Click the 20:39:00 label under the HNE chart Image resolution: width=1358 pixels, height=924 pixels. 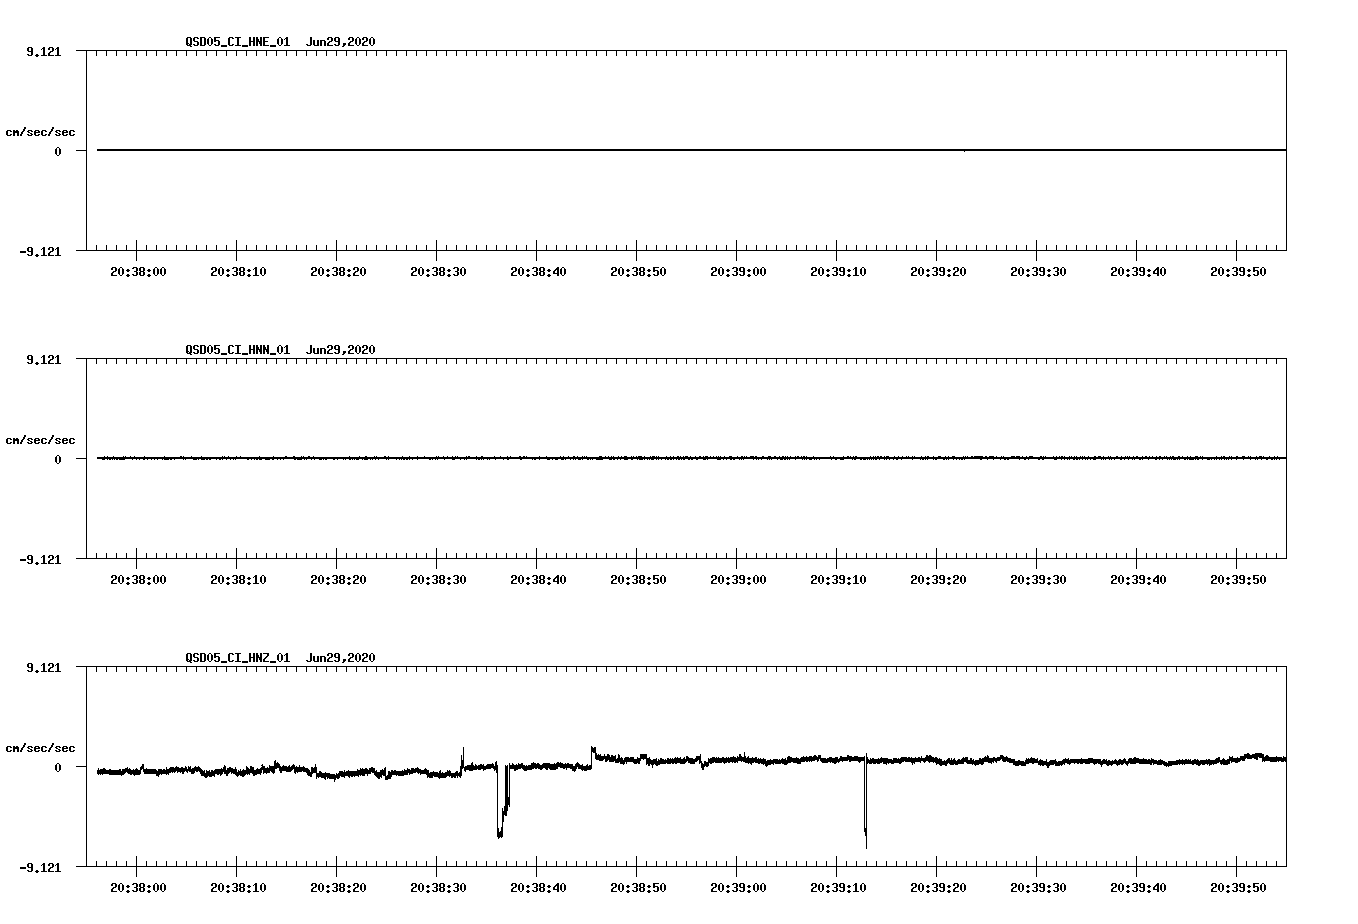coord(738,272)
